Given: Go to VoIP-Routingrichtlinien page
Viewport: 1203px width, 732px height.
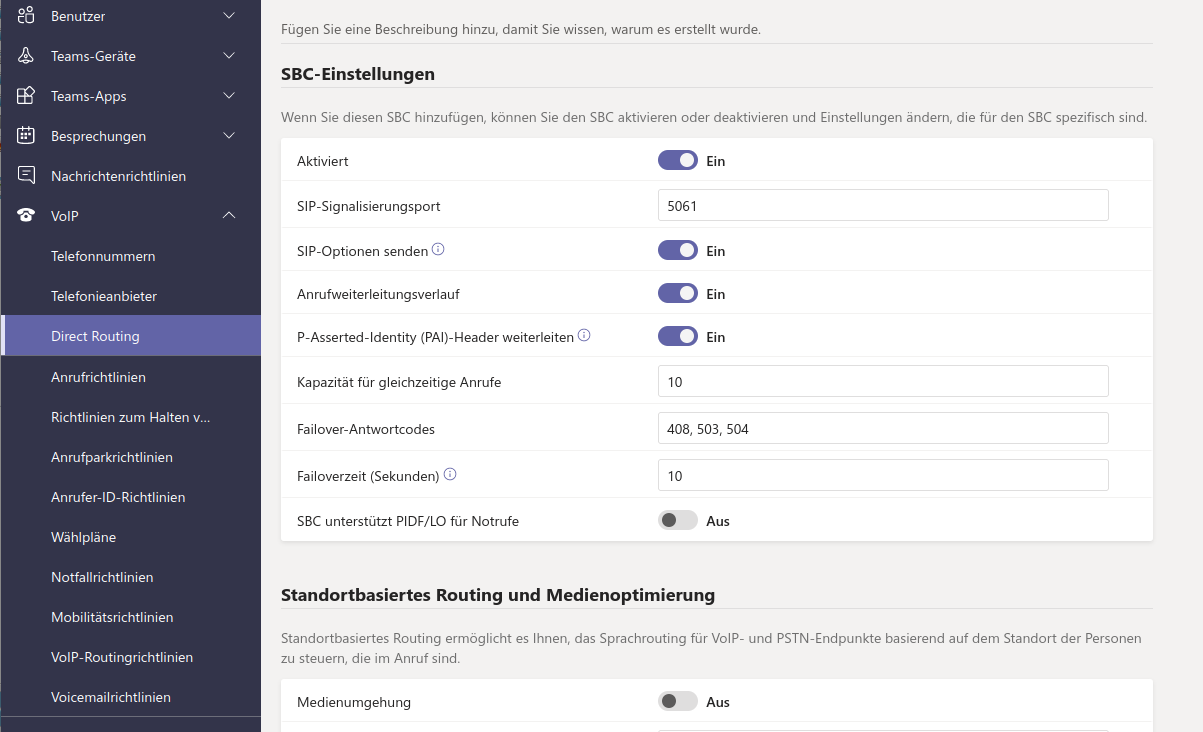Looking at the screenshot, I should (122, 658).
